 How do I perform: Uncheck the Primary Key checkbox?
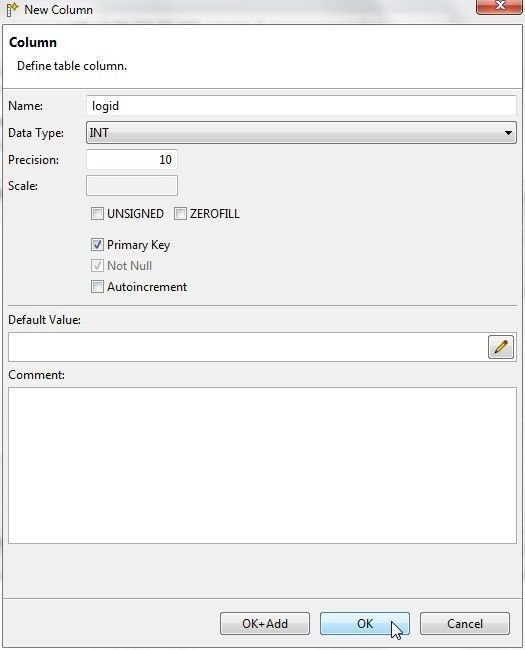pos(97,245)
